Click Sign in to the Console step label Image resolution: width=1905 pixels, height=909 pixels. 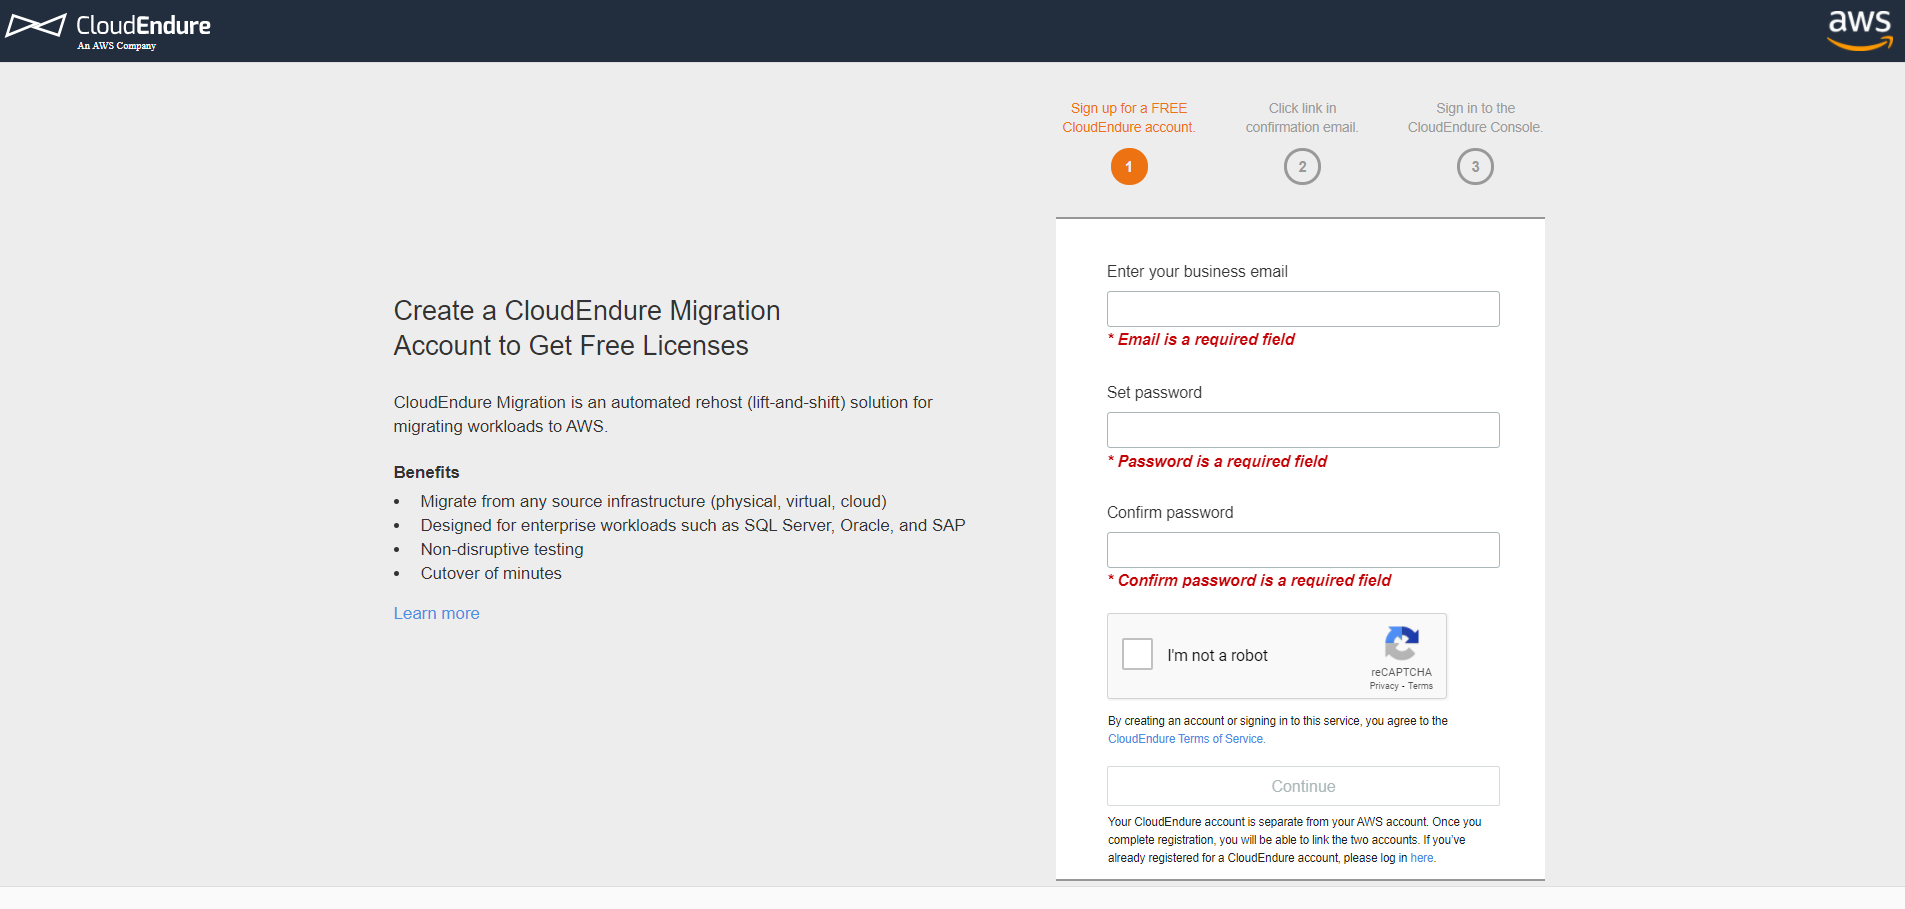pos(1475,118)
